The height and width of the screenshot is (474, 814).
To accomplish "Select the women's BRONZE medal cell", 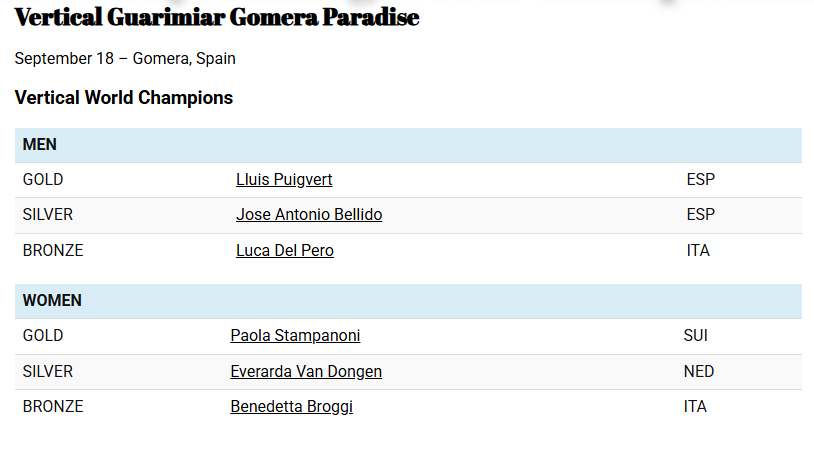I will (53, 407).
